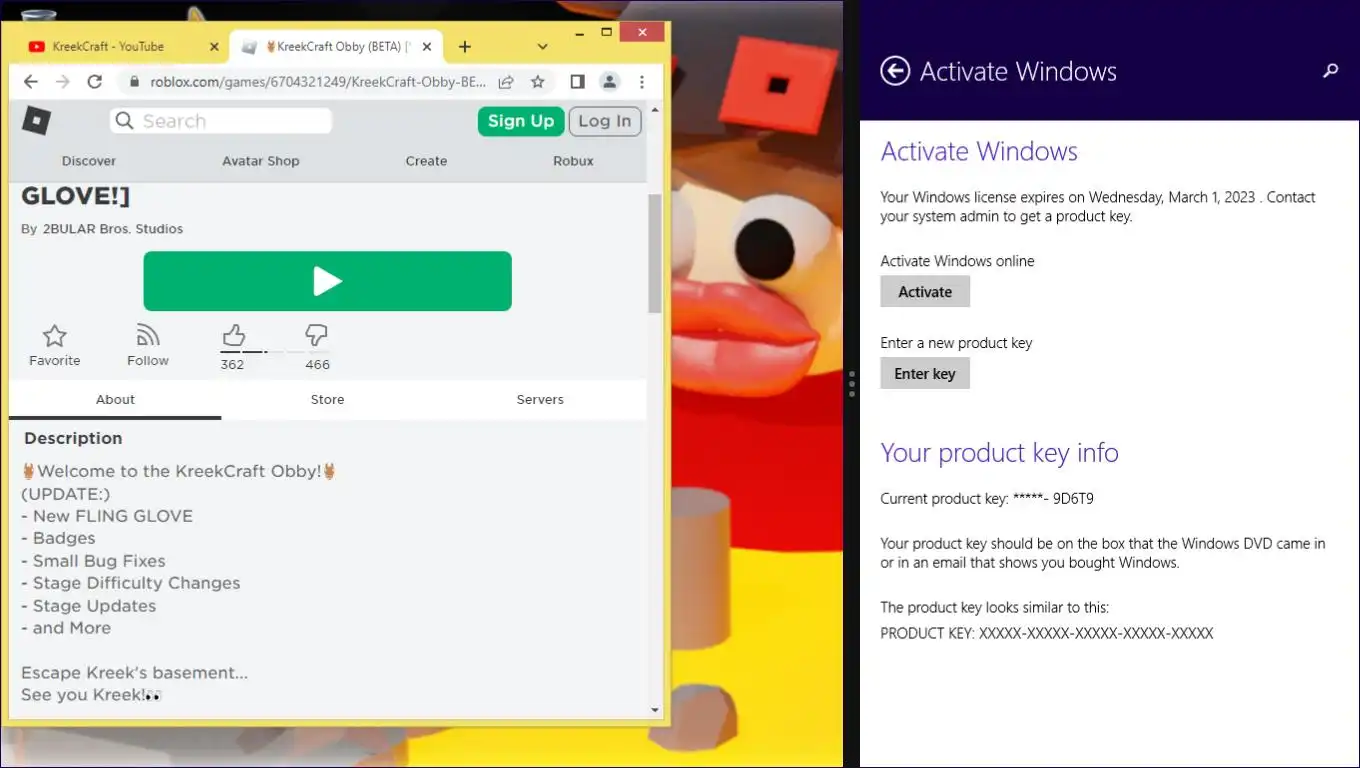Click the Roblox logo icon

pos(36,121)
